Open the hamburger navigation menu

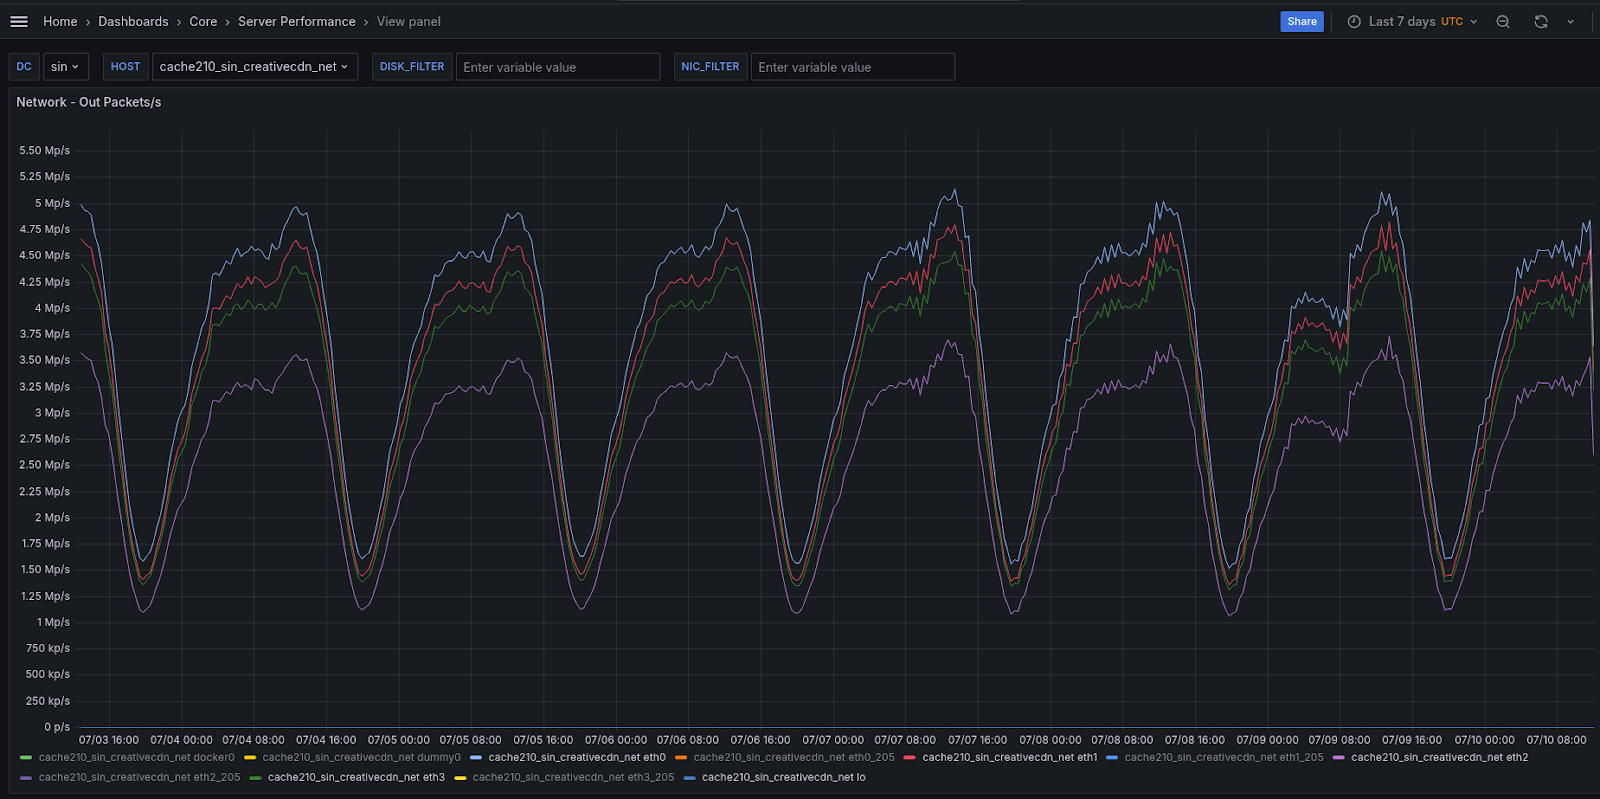point(19,21)
